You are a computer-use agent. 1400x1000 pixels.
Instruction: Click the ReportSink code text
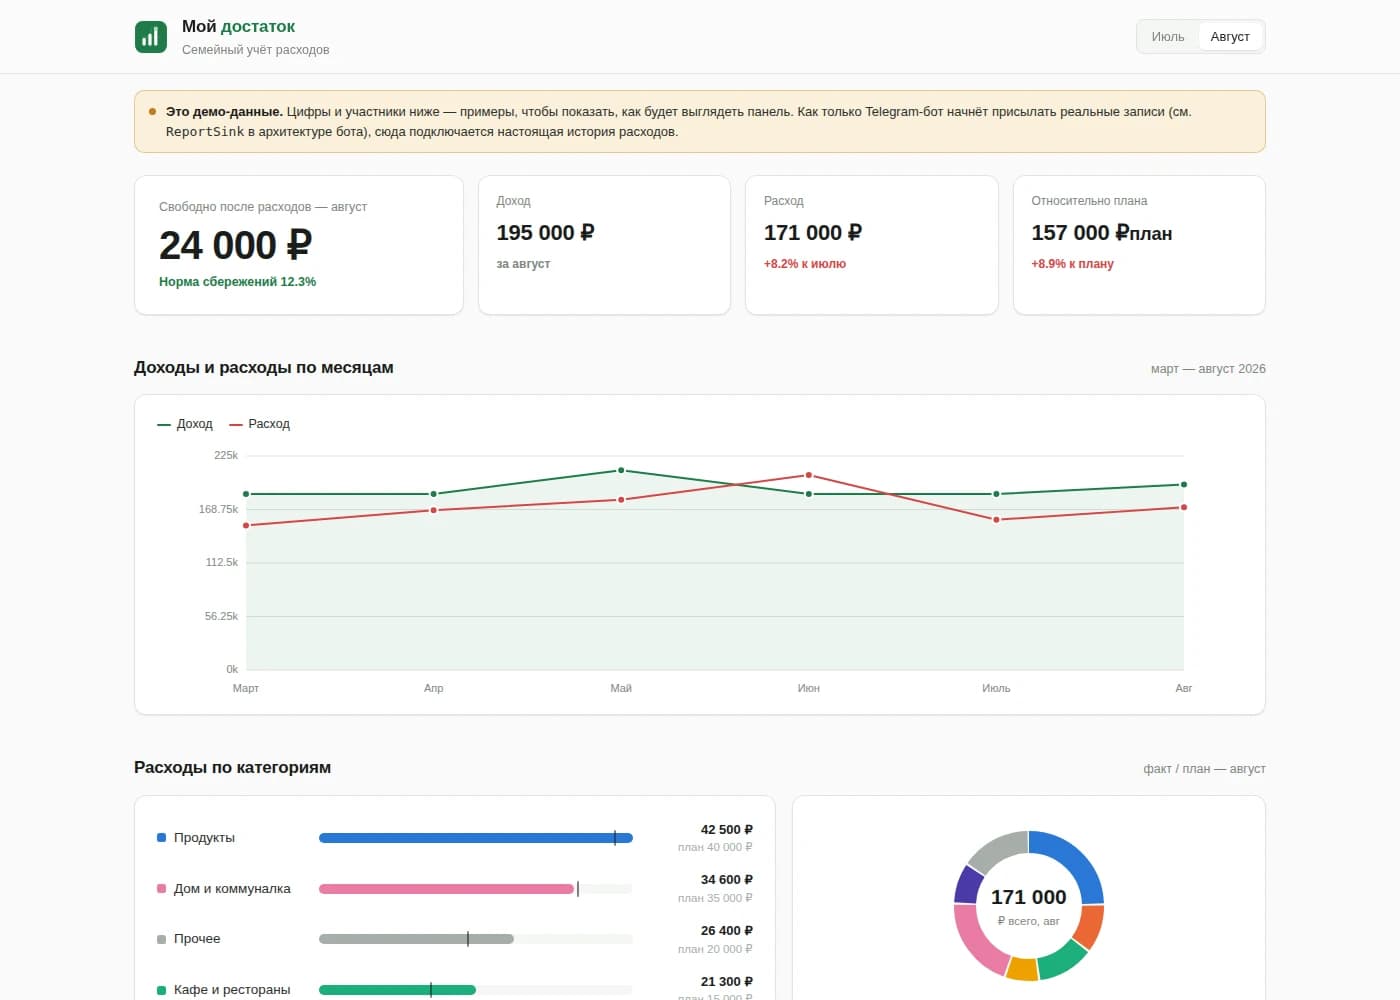[x=205, y=132]
